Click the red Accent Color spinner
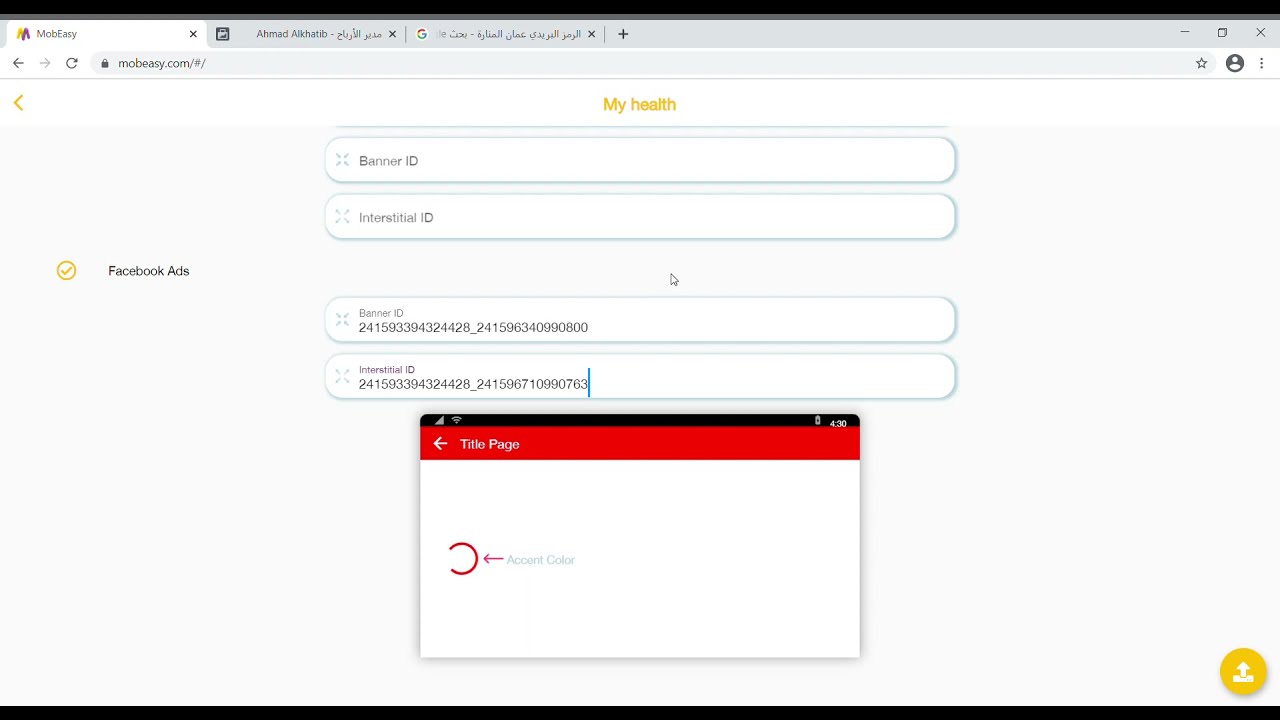Image resolution: width=1280 pixels, height=720 pixels. [462, 559]
